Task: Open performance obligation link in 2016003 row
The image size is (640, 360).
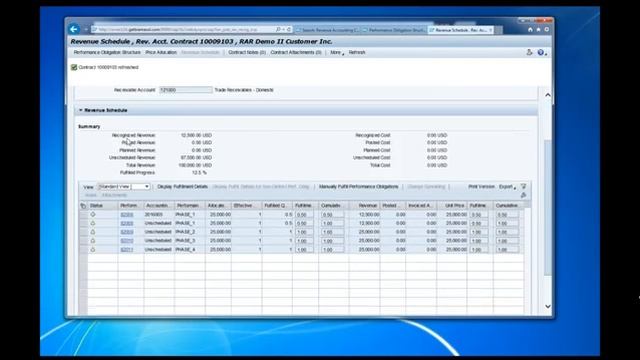Action: click(127, 214)
